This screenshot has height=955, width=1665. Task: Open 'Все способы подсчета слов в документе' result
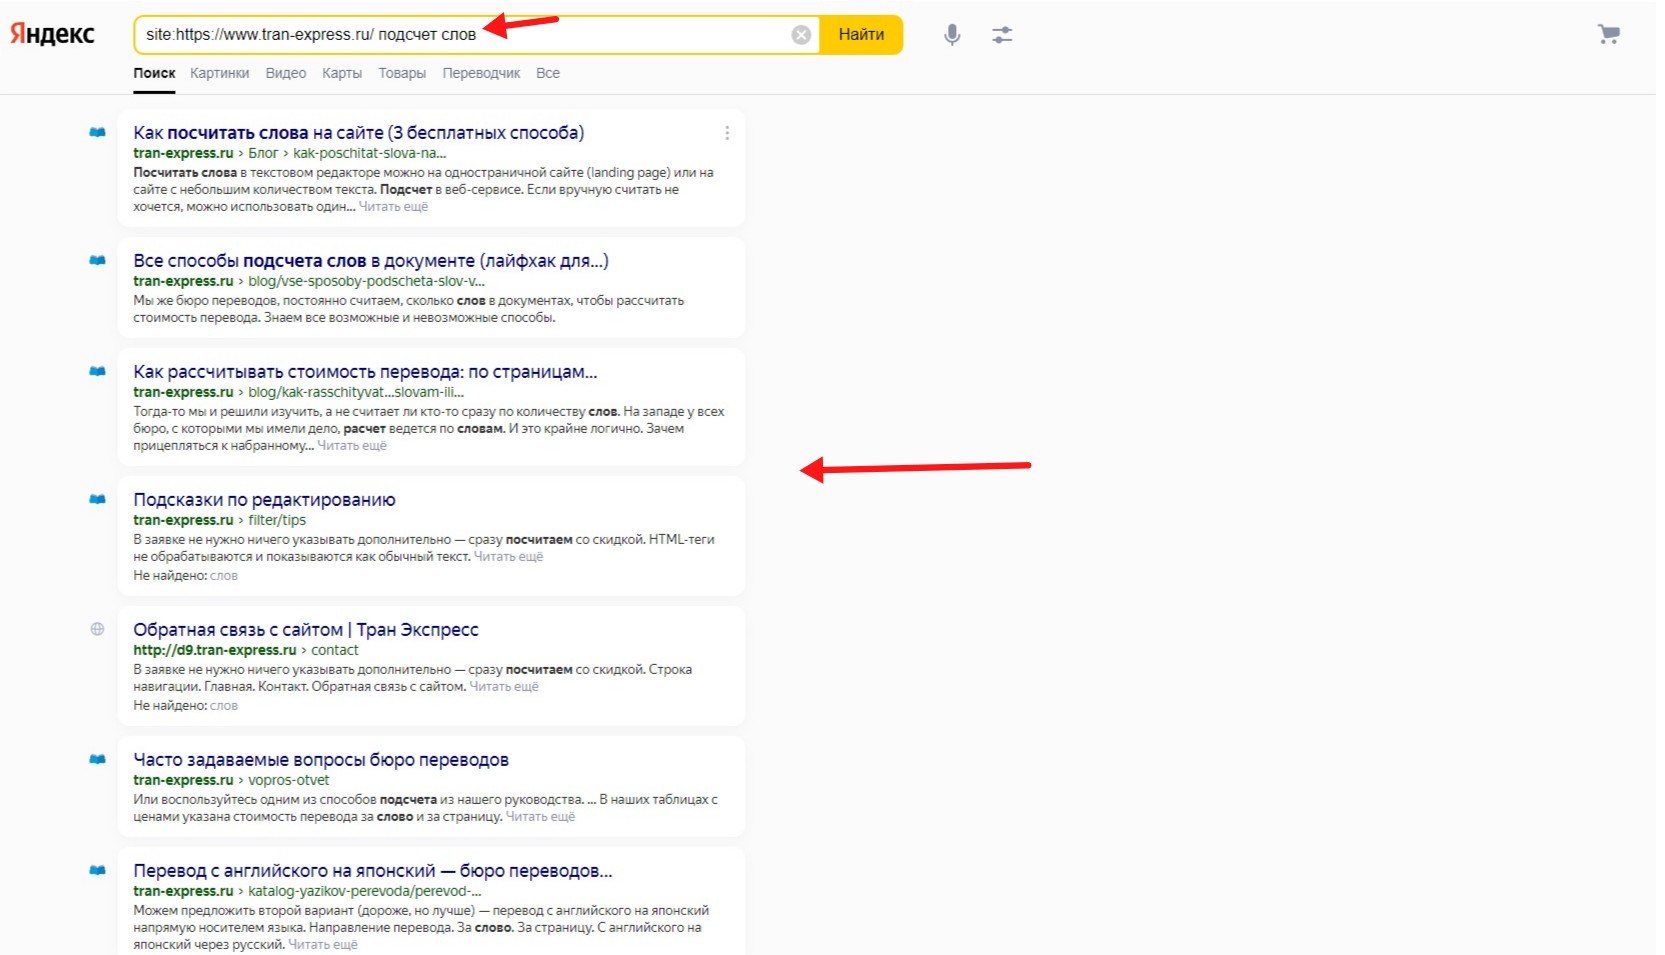(371, 261)
